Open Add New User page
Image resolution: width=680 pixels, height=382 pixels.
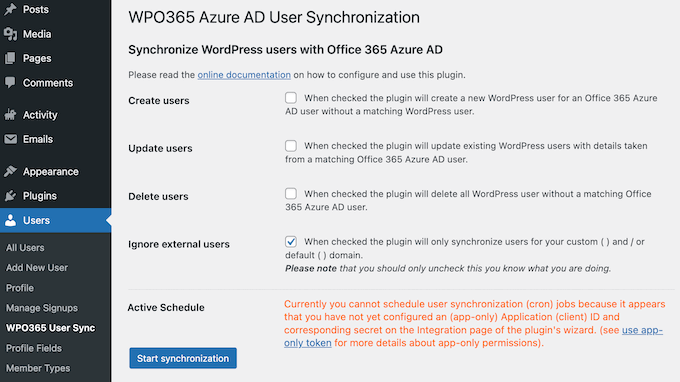click(37, 268)
